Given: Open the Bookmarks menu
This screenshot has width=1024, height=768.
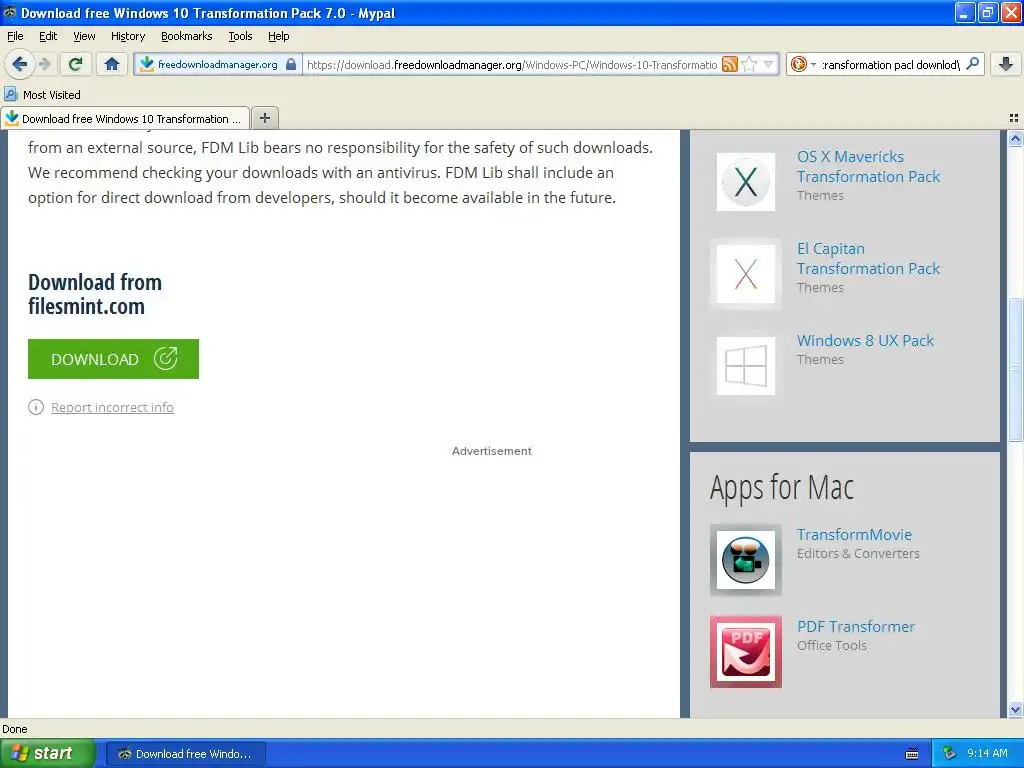Looking at the screenshot, I should coord(186,36).
